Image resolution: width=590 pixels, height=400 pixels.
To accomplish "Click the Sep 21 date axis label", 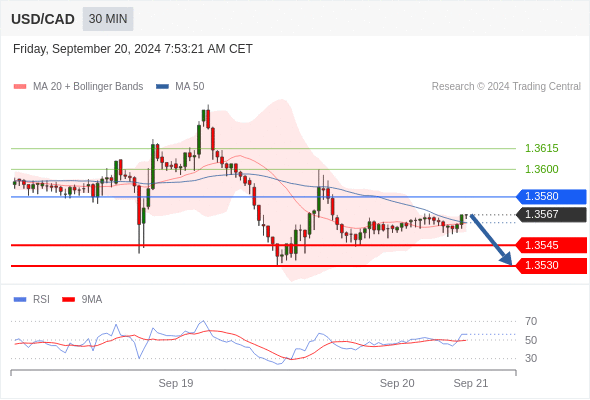I will click(471, 383).
